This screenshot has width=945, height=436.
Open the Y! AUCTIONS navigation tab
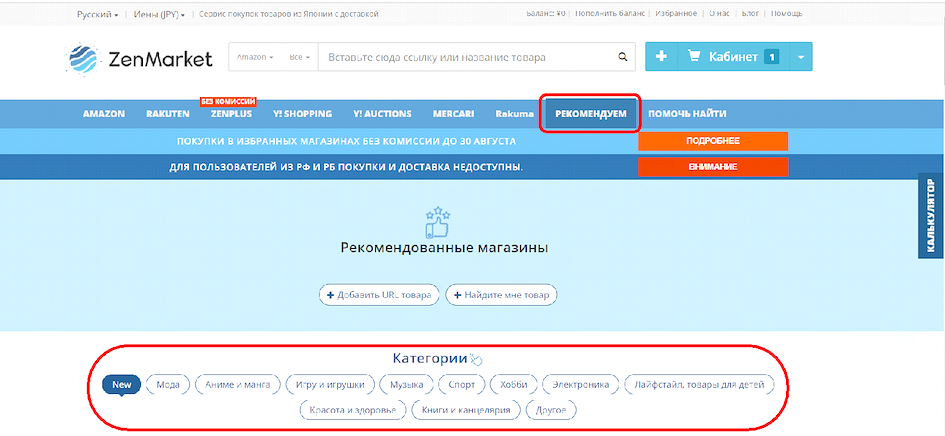[382, 113]
